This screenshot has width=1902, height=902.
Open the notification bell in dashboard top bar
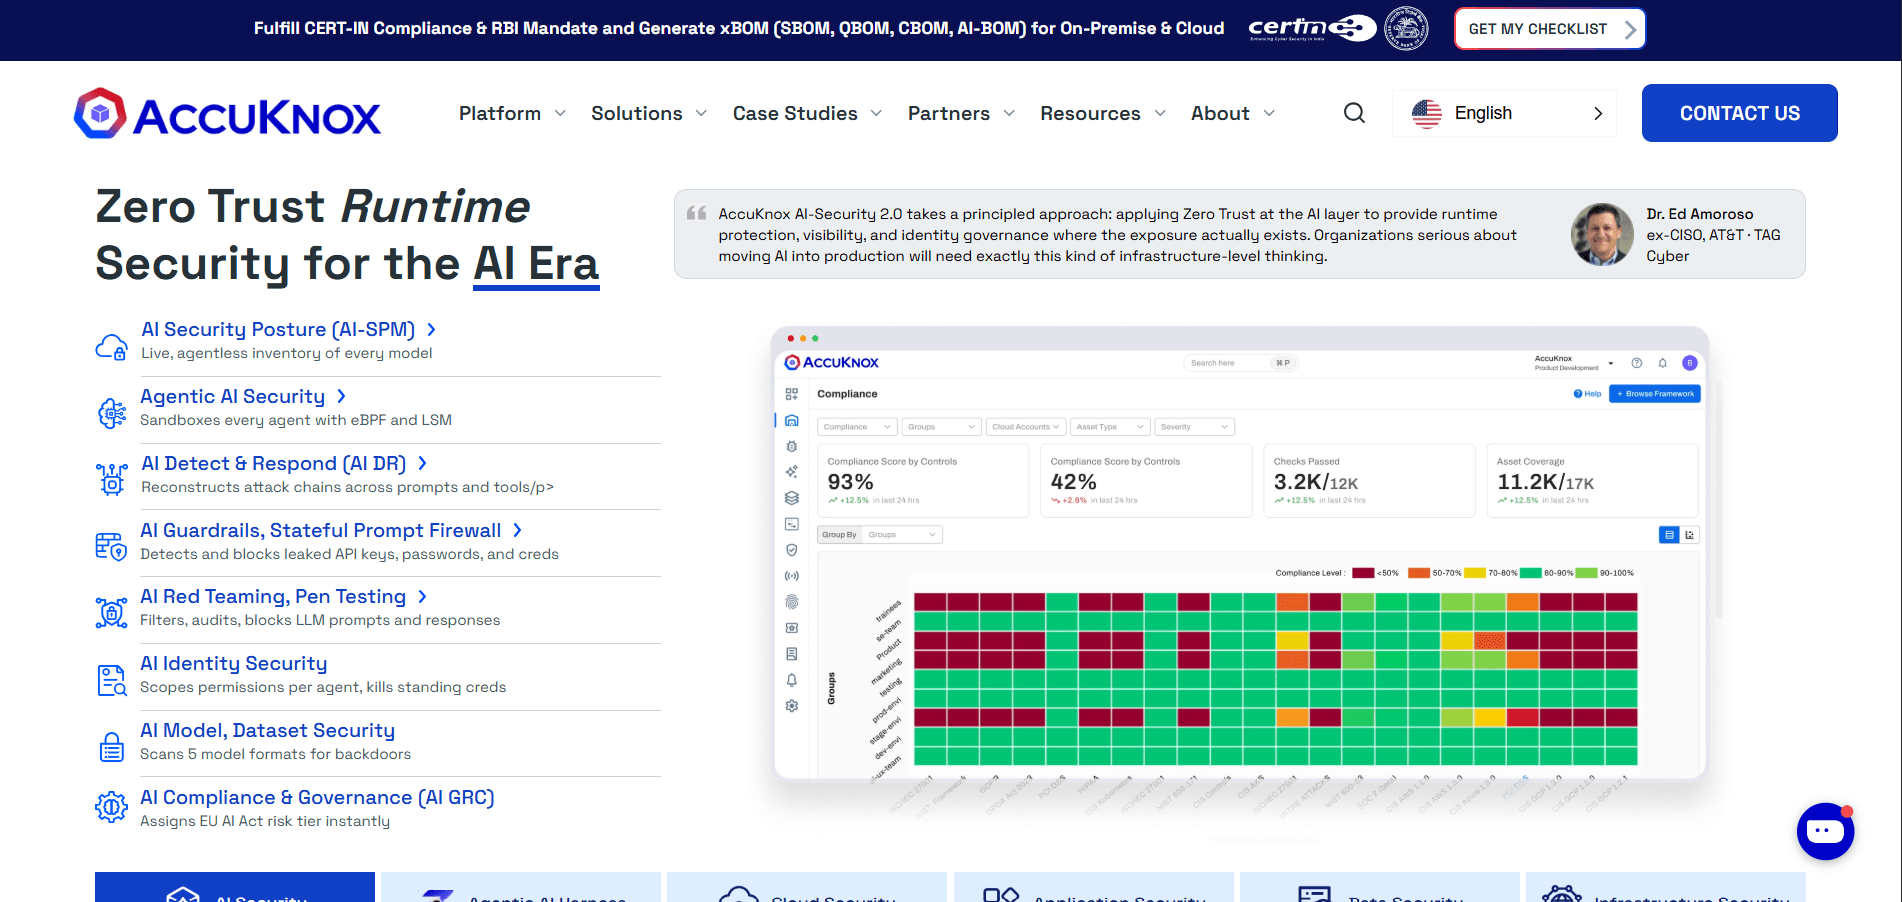(x=1663, y=363)
